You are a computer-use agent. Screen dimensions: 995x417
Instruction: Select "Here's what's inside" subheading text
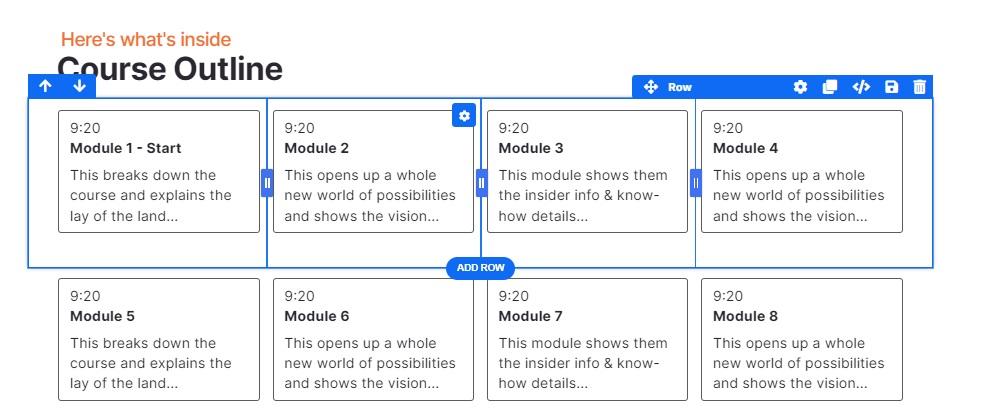[x=146, y=39]
